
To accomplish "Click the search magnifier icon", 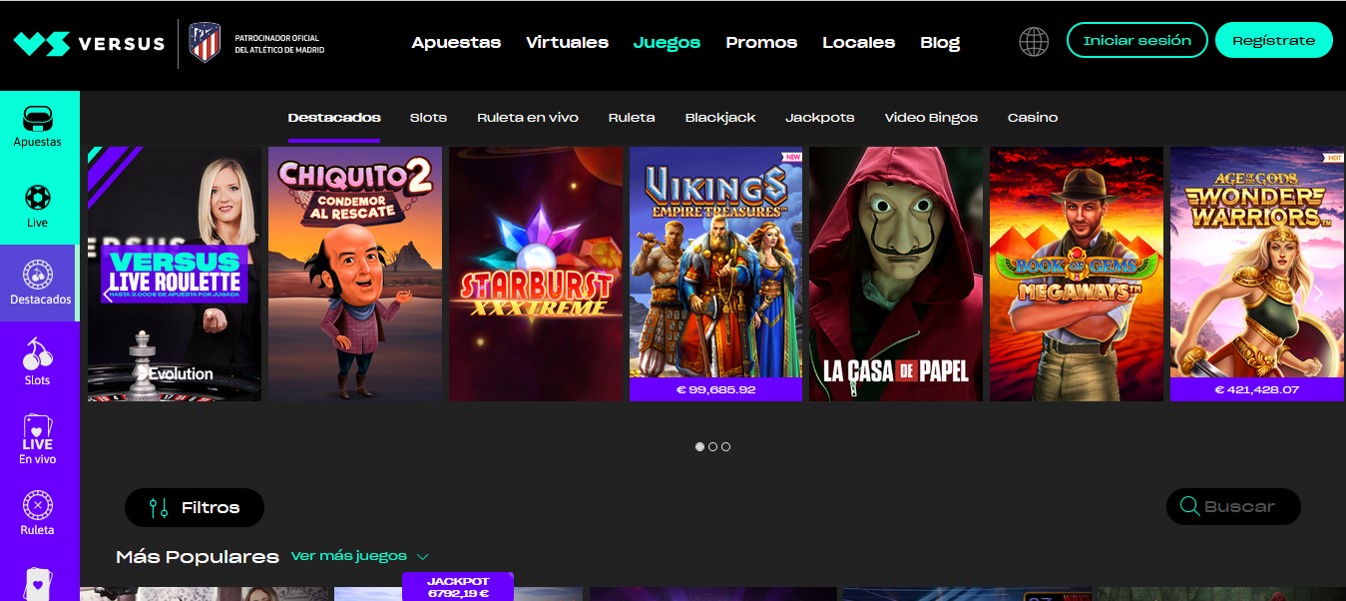I will 1190,506.
